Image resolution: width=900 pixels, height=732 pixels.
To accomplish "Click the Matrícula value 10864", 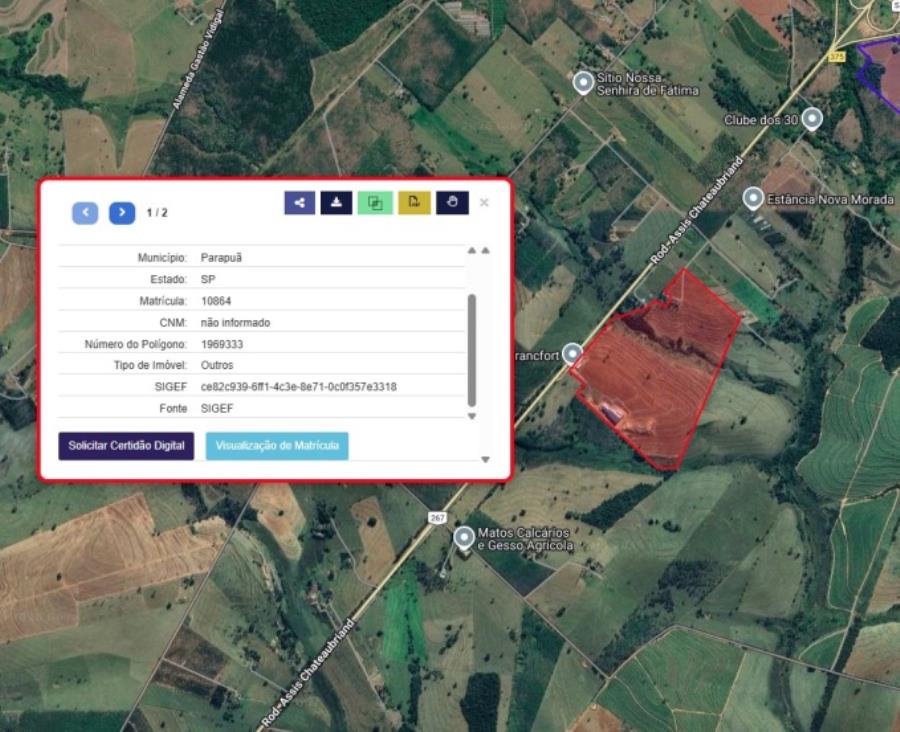I will pyautogui.click(x=216, y=301).
